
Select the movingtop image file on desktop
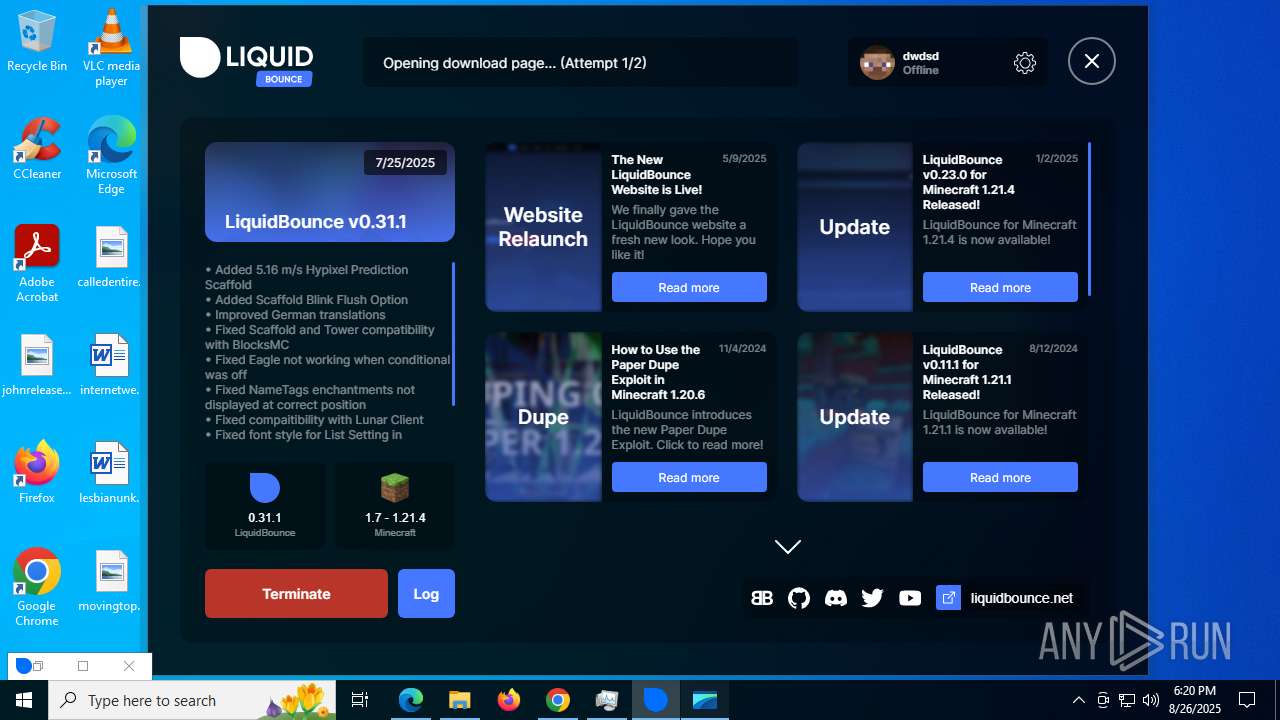[111, 581]
